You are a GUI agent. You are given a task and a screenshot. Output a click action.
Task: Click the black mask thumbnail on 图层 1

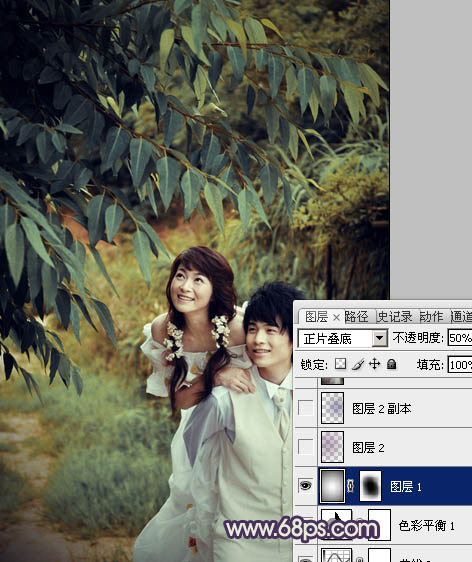370,486
